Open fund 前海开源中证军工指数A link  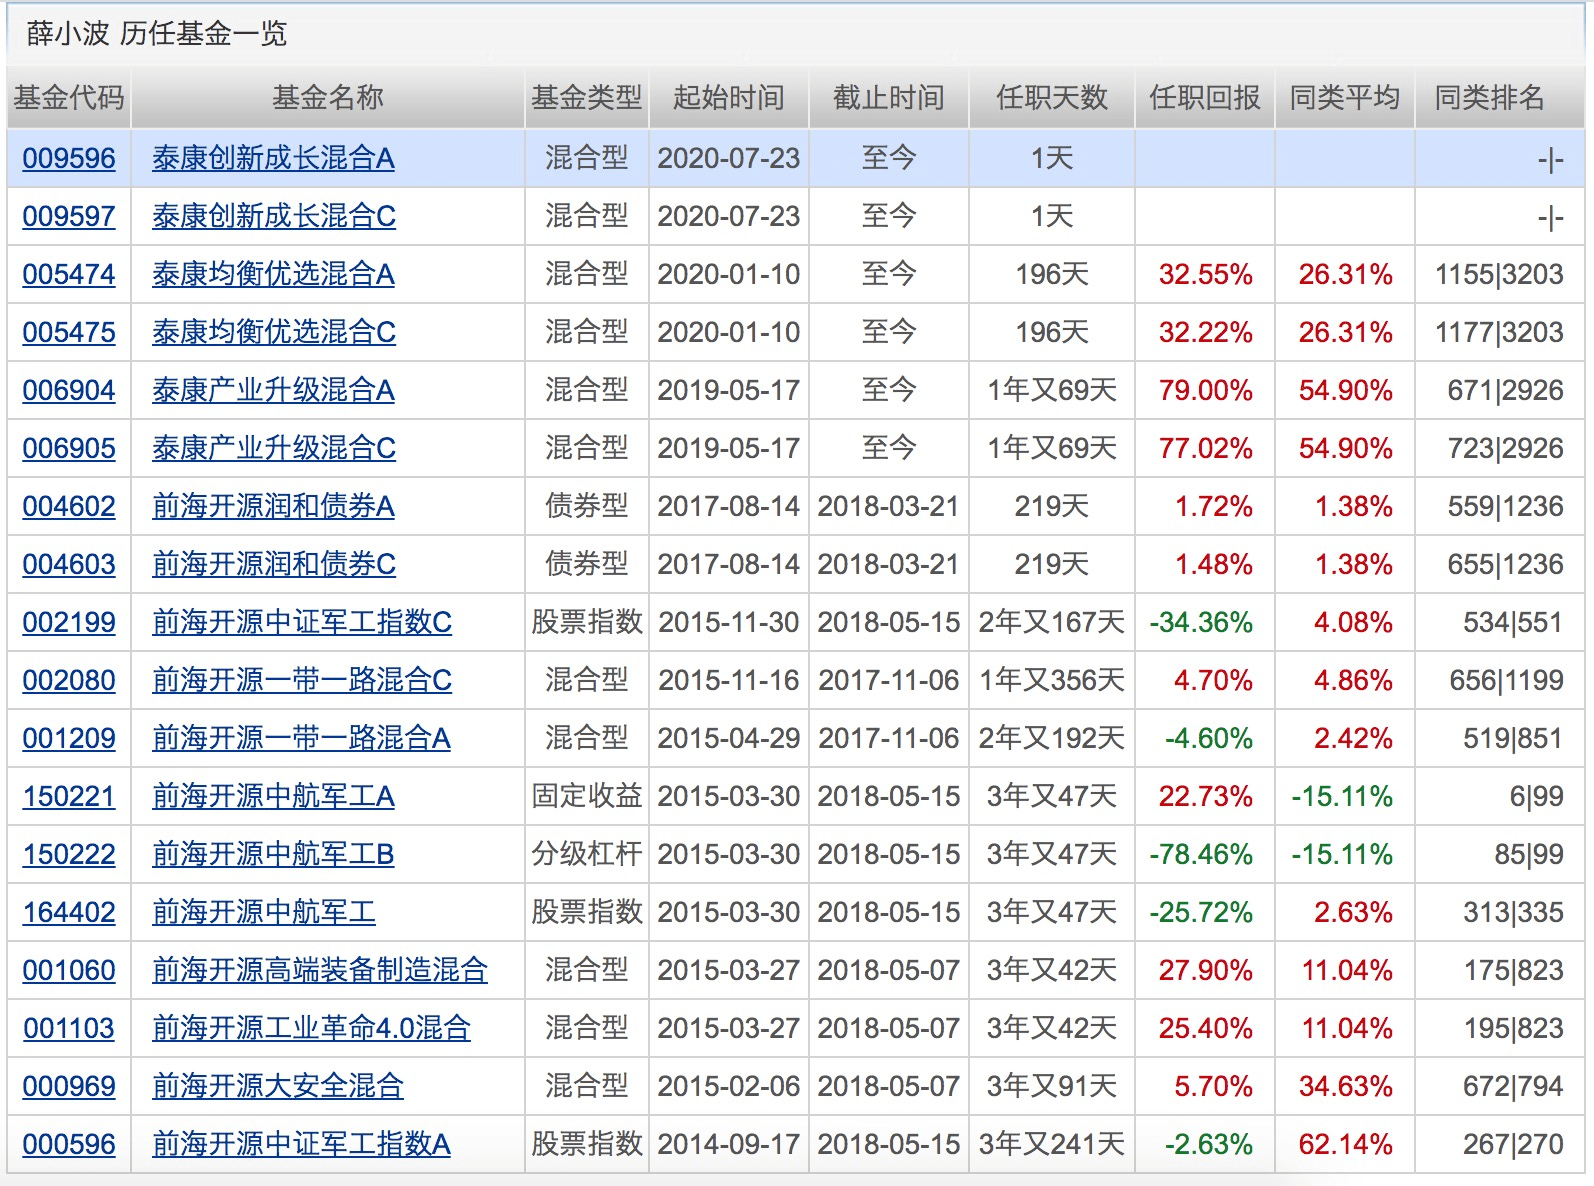(x=301, y=1144)
